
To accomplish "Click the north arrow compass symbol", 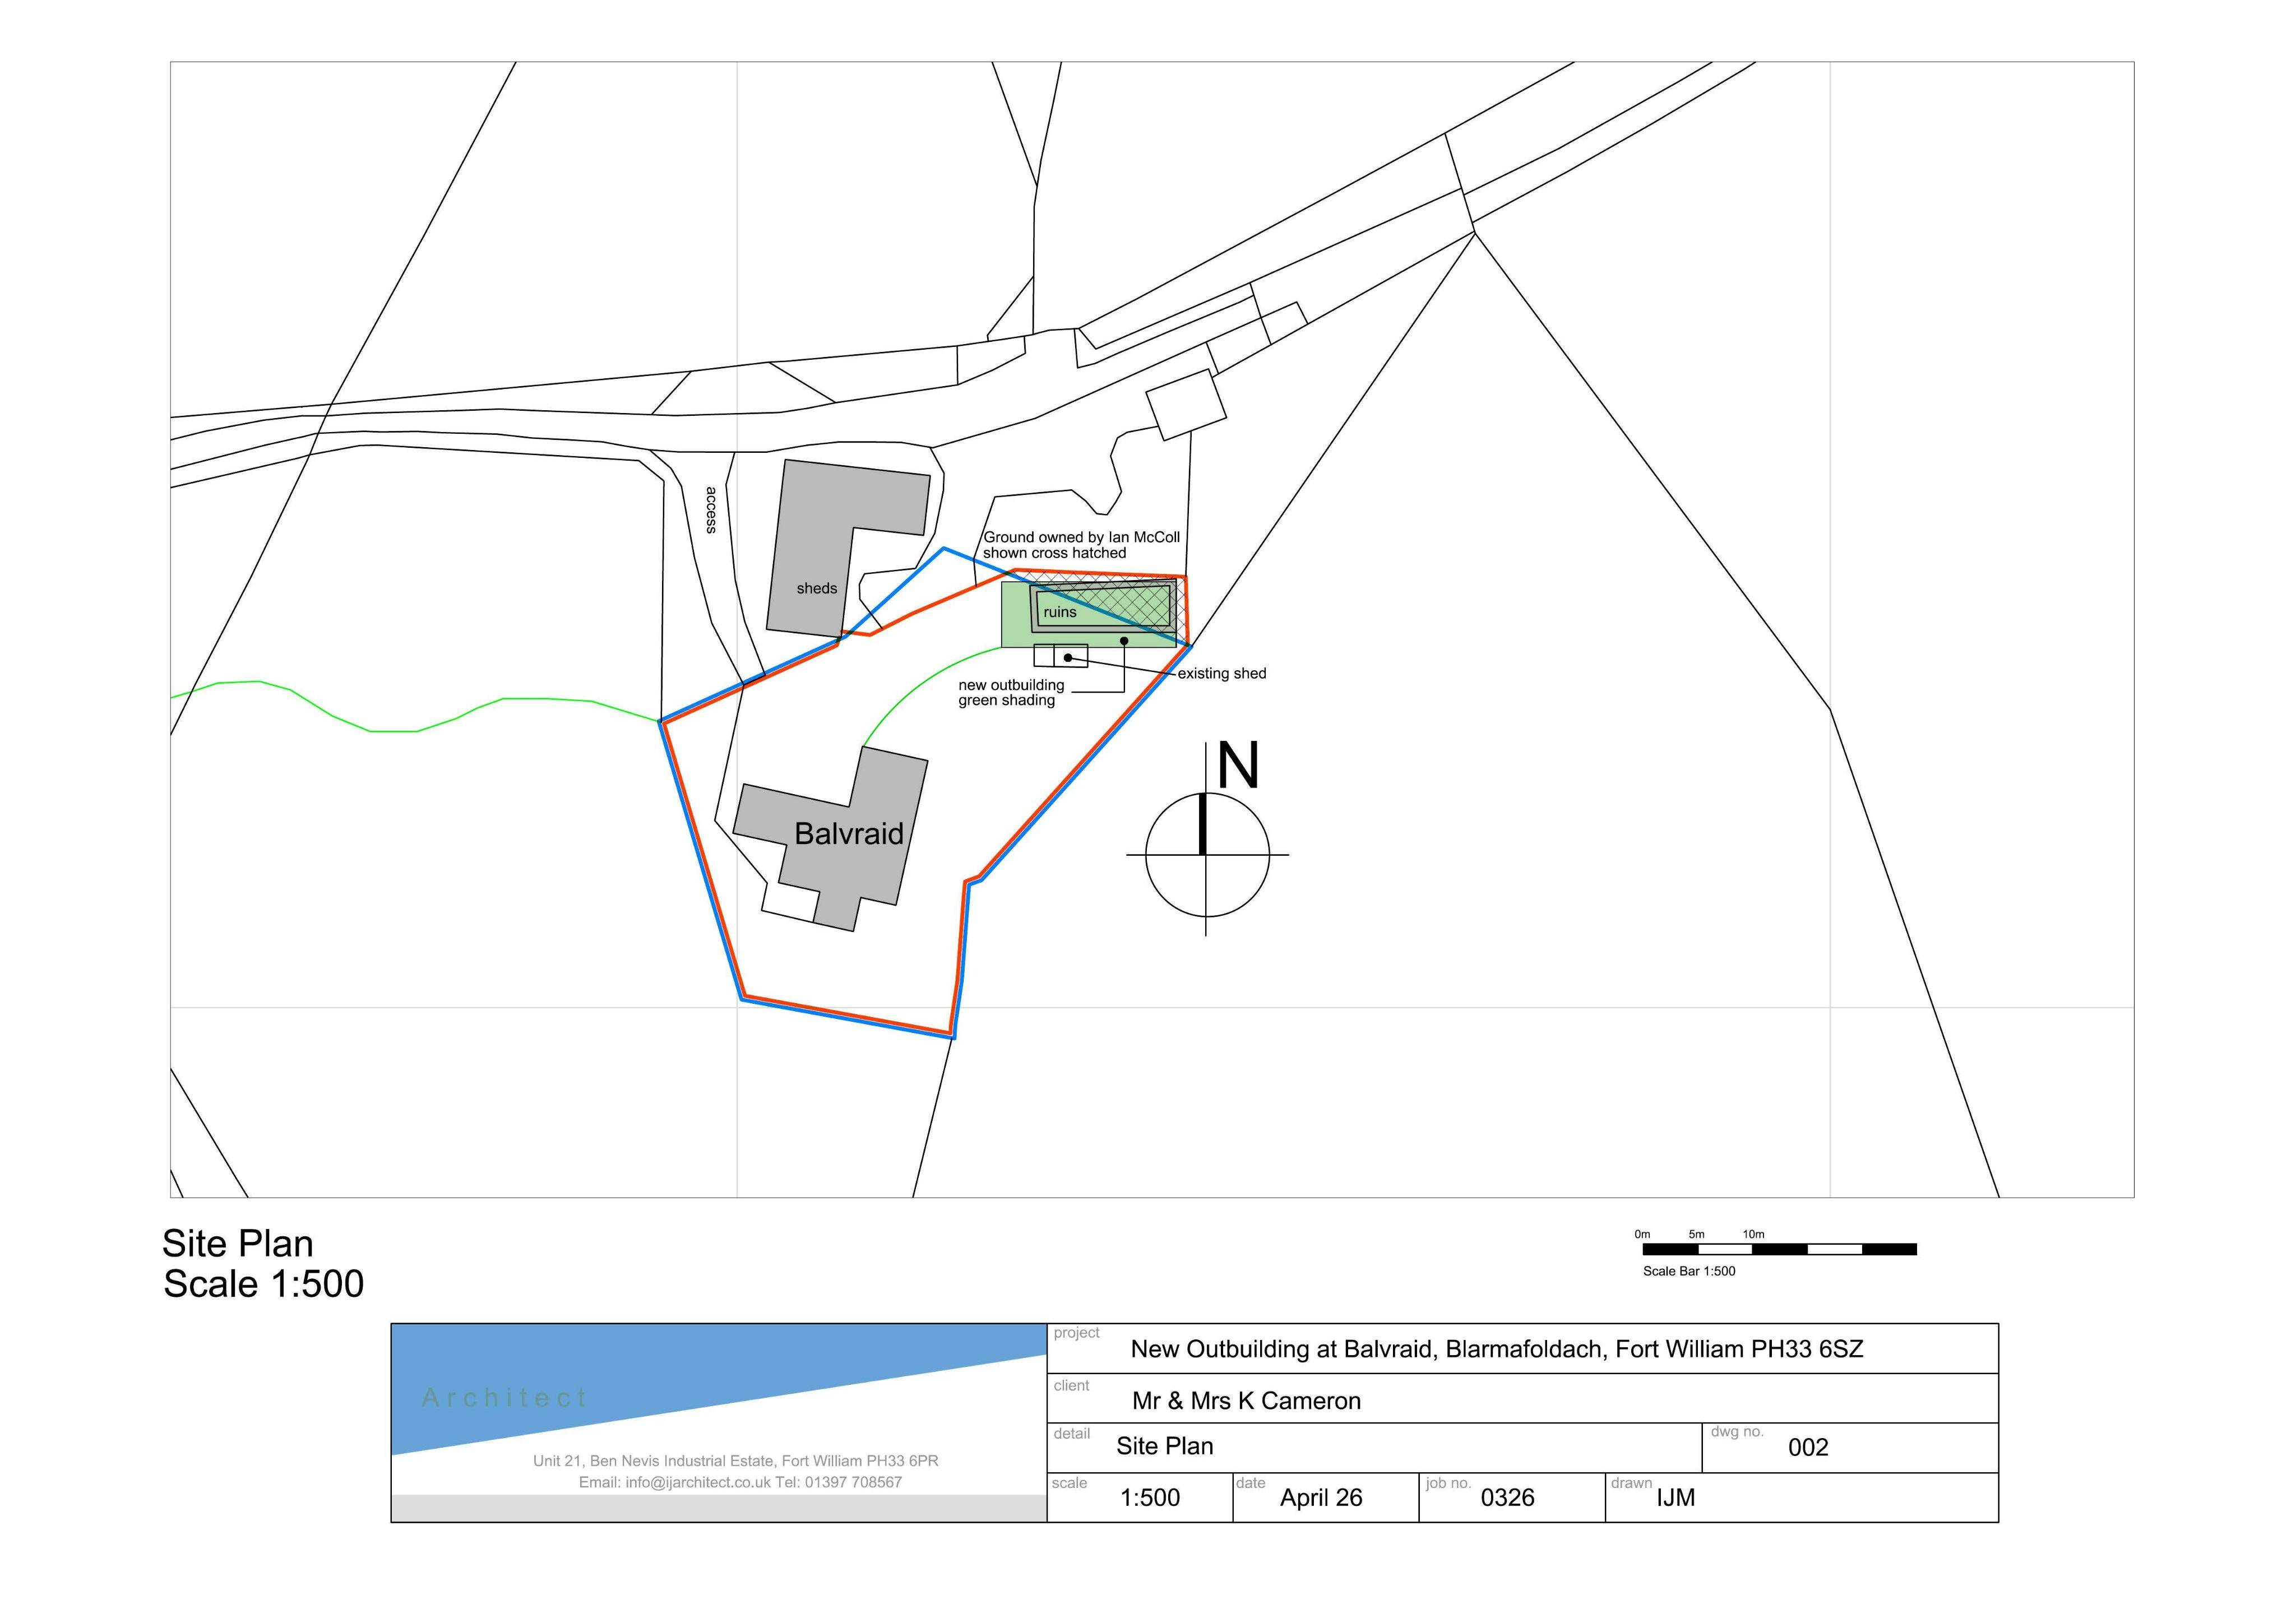I will coord(1207,839).
